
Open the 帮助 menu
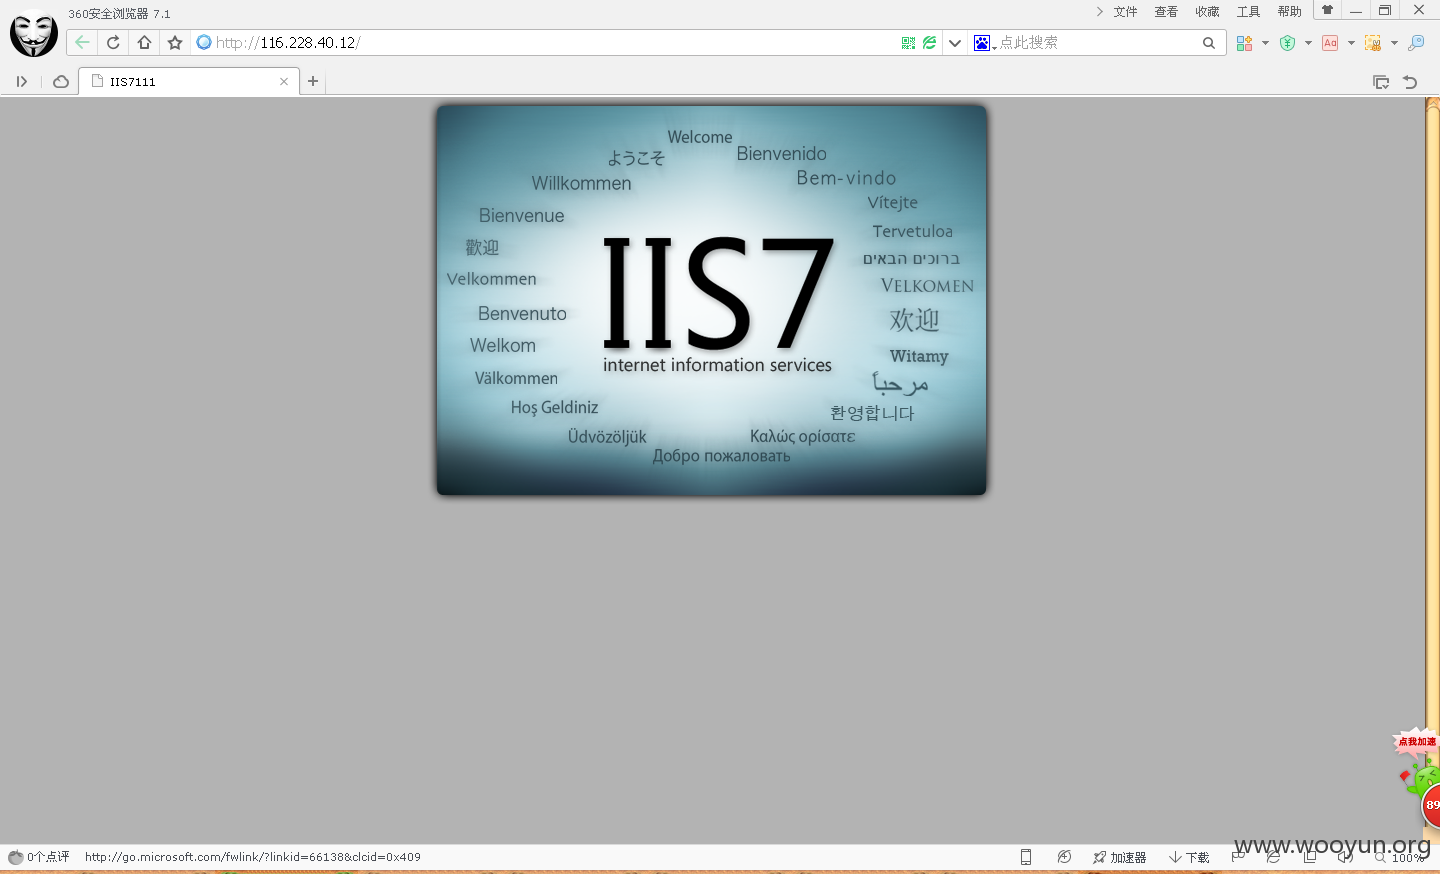point(1289,12)
